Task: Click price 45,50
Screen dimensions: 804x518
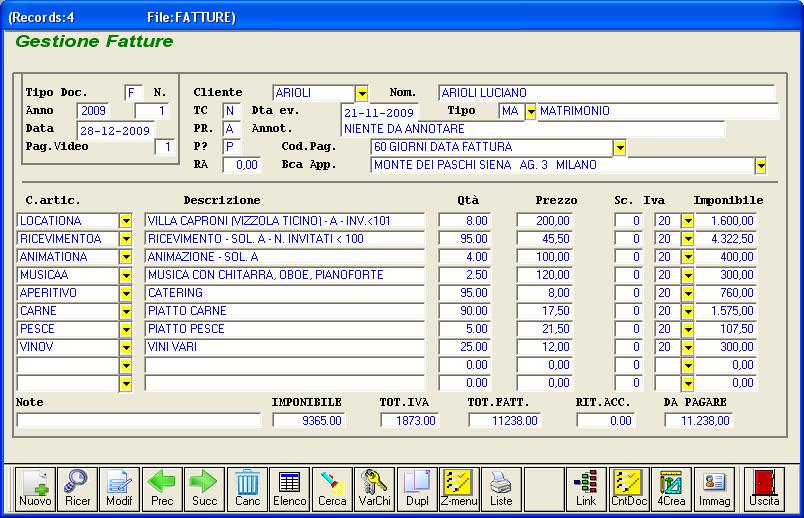Action: point(545,239)
